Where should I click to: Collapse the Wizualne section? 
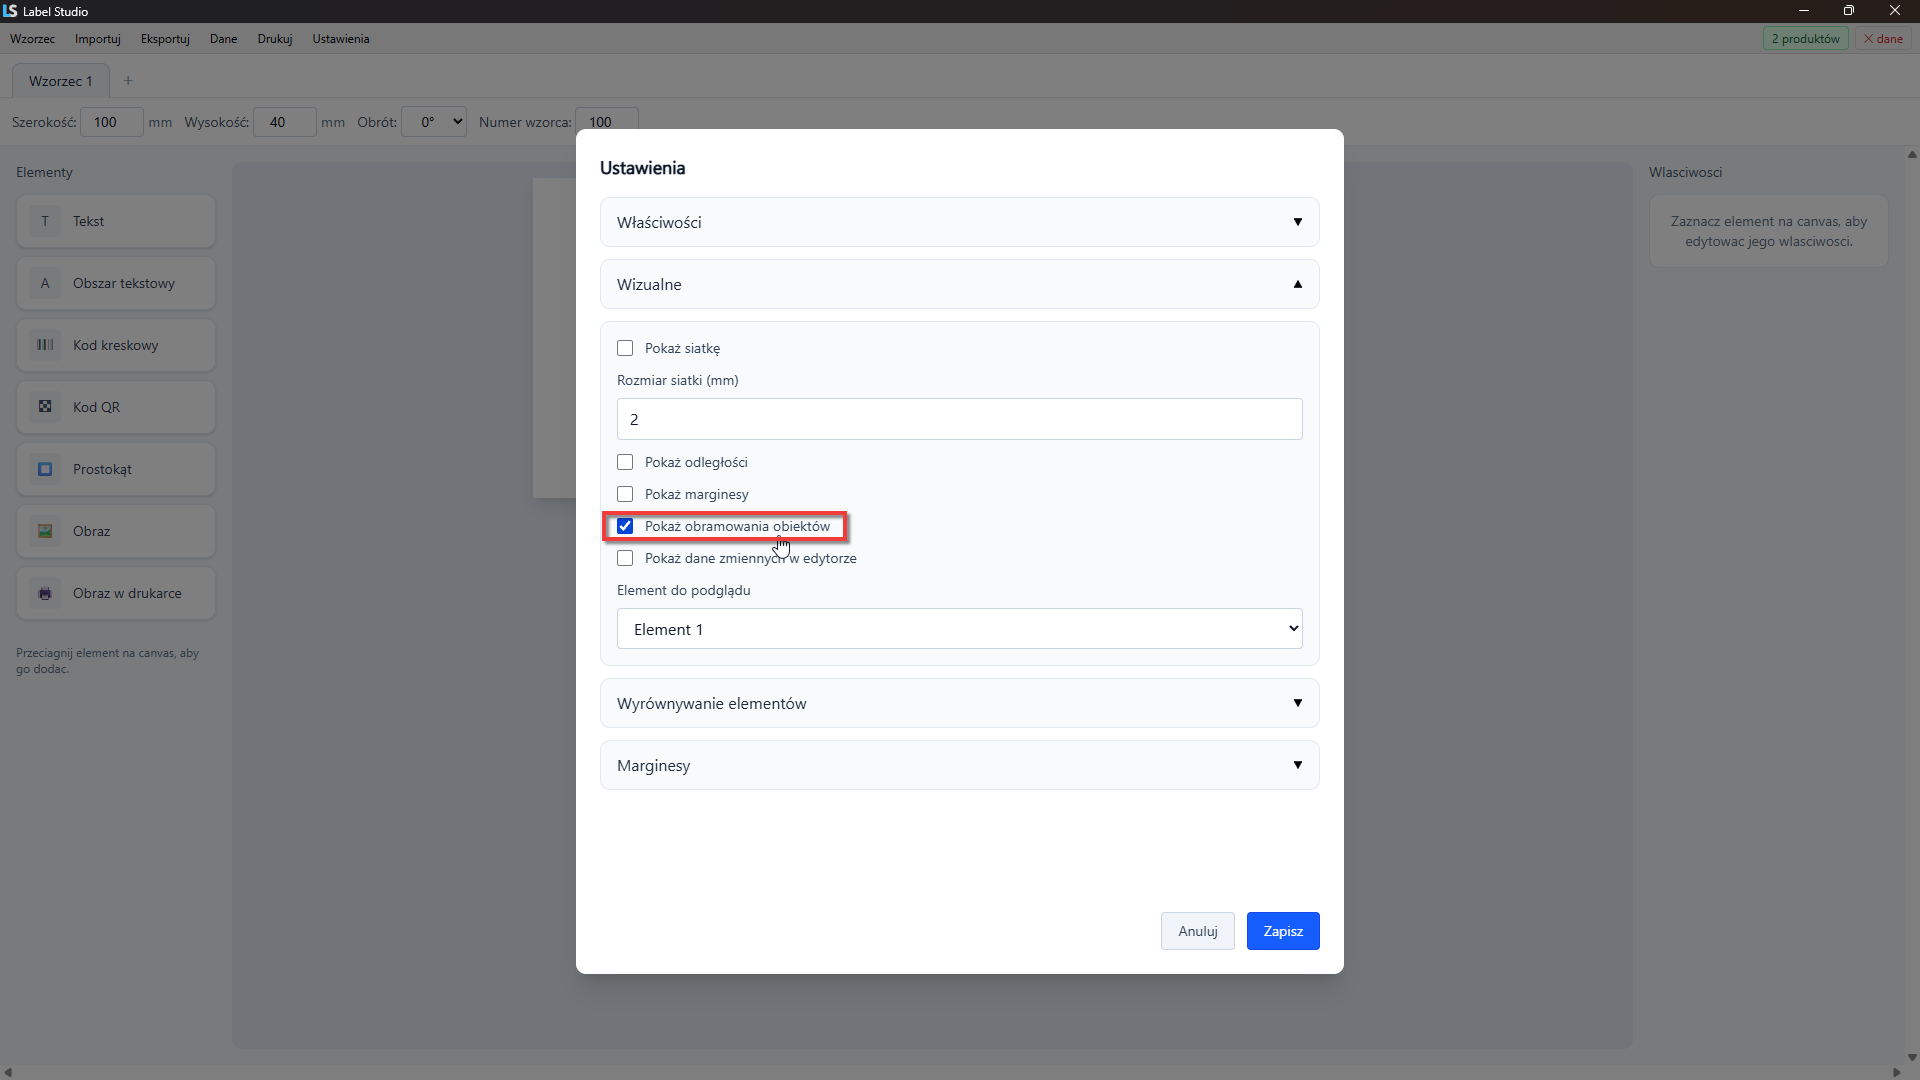click(959, 284)
